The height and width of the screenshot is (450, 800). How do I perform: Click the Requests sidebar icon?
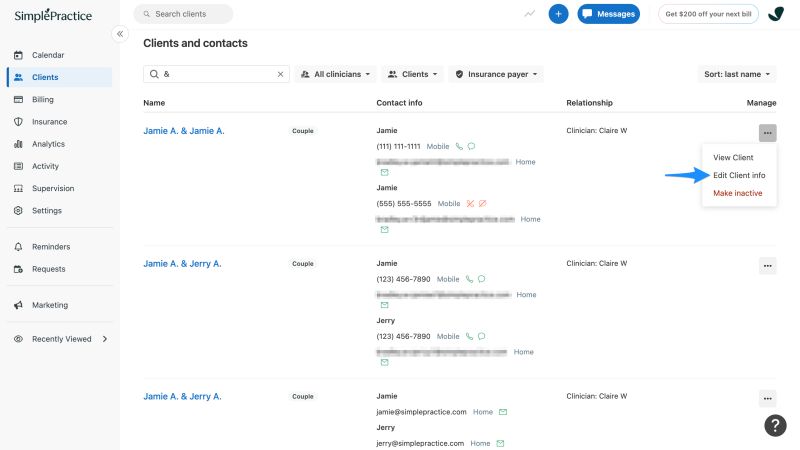coord(18,269)
